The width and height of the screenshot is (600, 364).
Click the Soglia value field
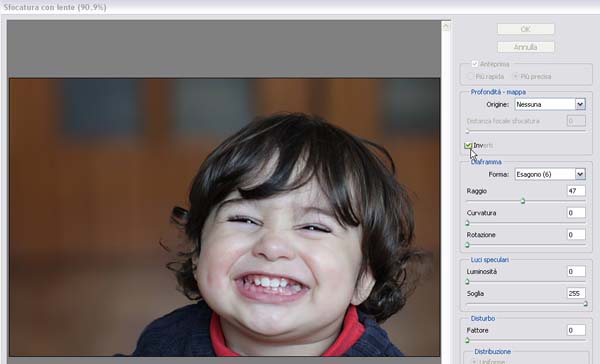576,294
